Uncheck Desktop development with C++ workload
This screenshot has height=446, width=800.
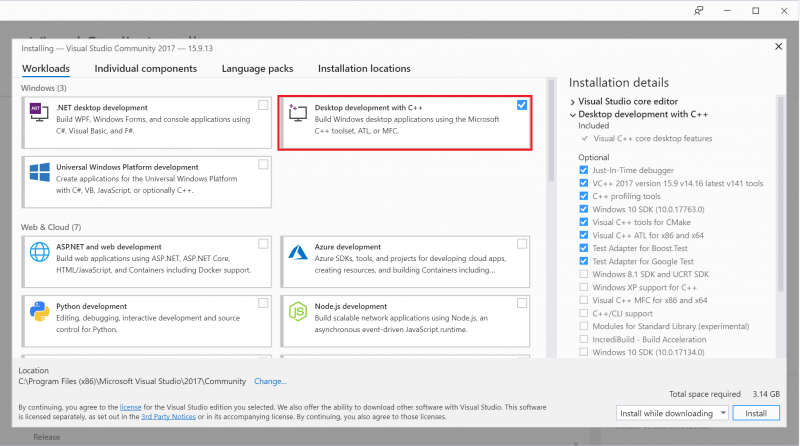click(x=521, y=105)
